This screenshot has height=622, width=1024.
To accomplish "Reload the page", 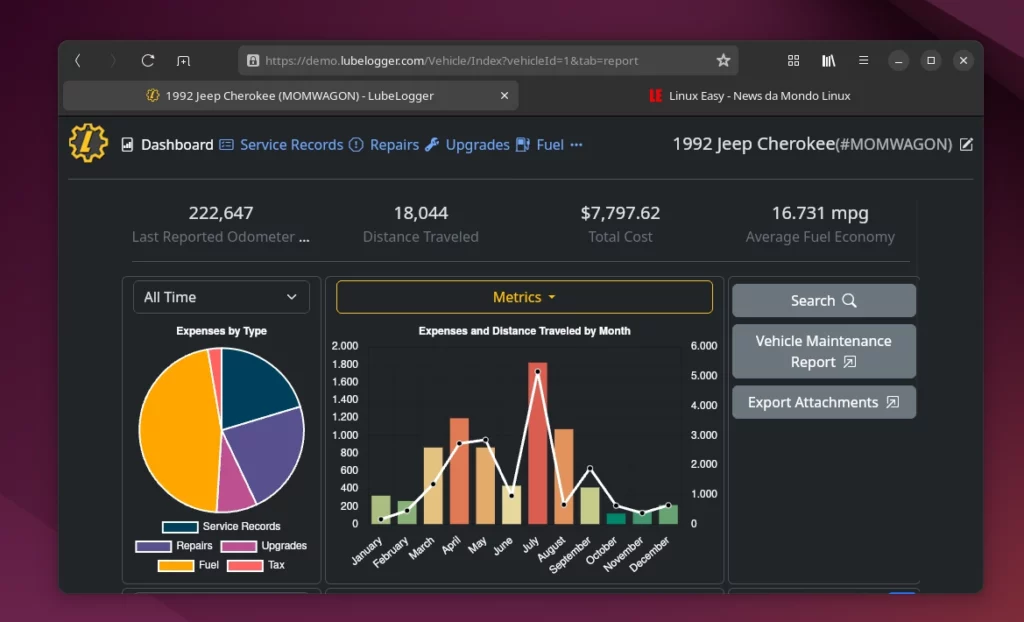I will coord(148,60).
